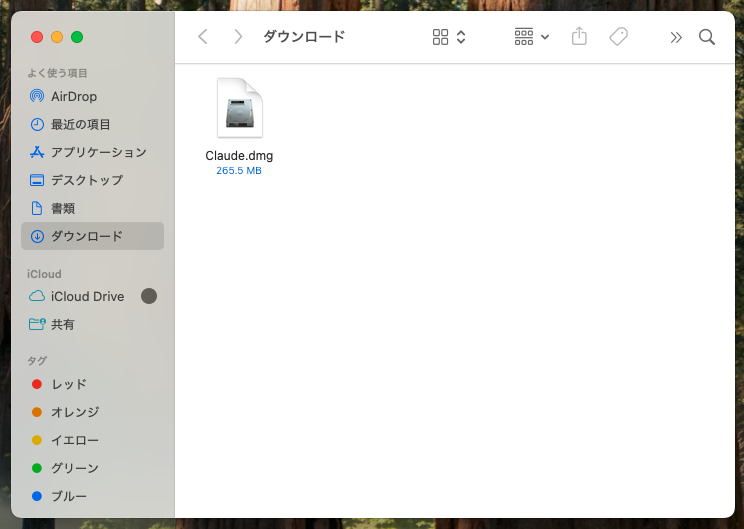Click the Share toolbar icon
Viewport: 744px width, 529px height.
pyautogui.click(x=579, y=36)
